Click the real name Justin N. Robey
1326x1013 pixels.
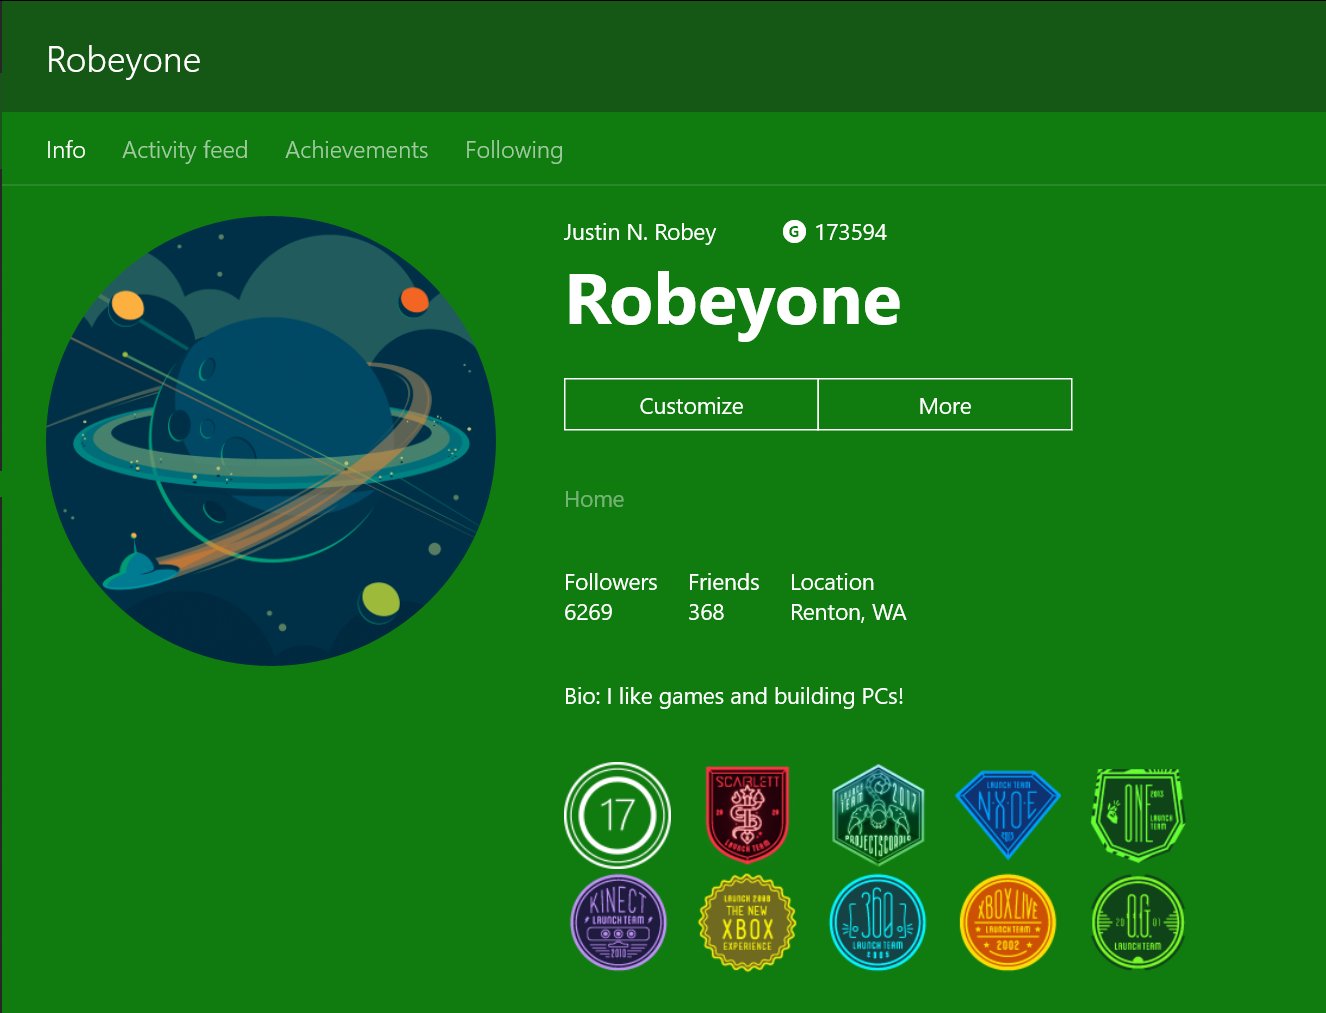(x=640, y=232)
